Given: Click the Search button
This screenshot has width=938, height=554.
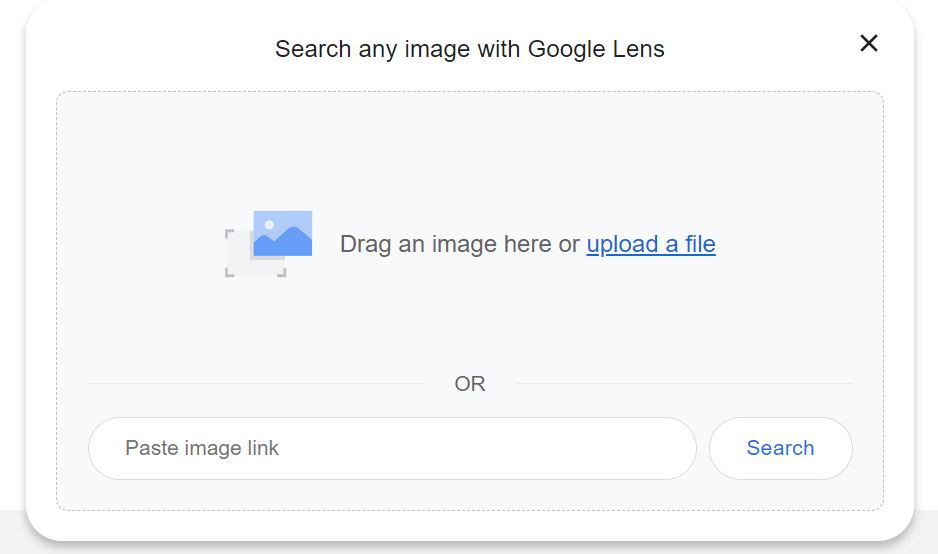Looking at the screenshot, I should [781, 448].
